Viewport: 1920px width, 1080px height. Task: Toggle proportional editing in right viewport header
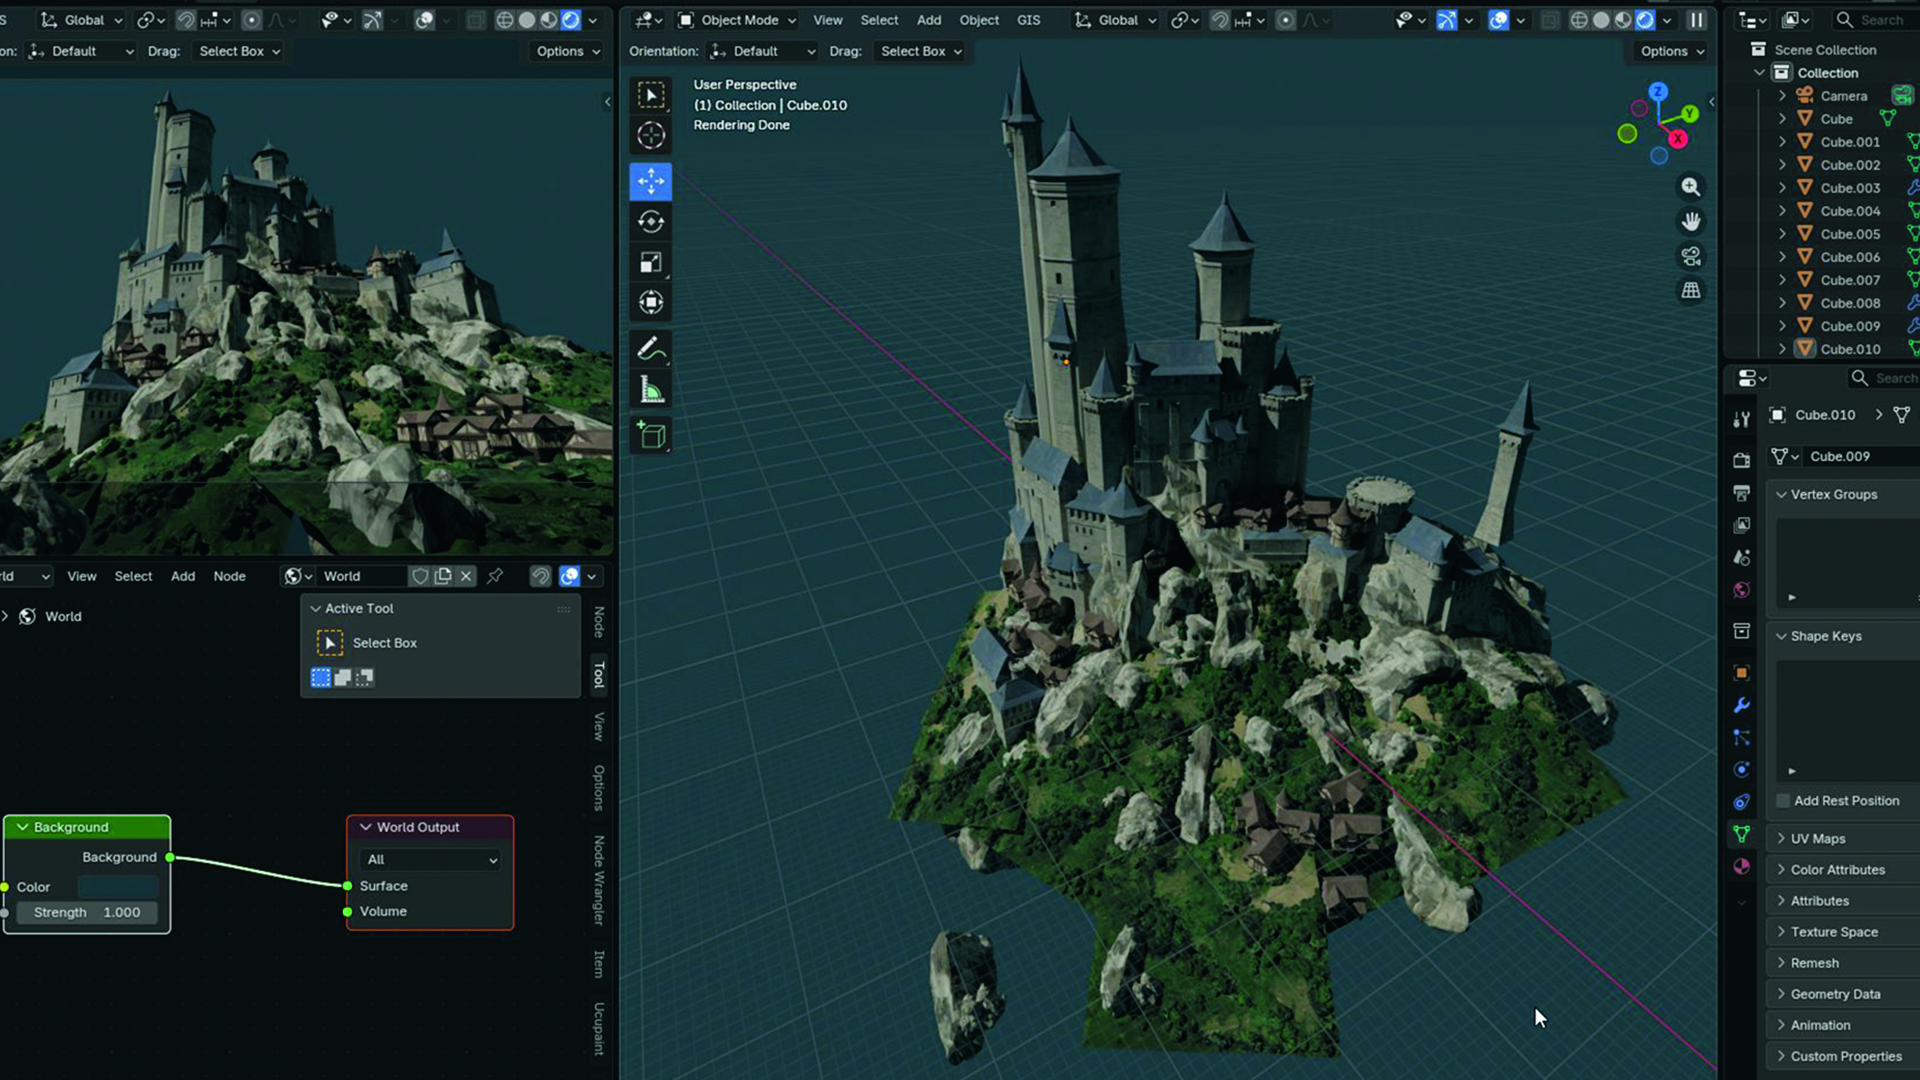pos(1286,20)
